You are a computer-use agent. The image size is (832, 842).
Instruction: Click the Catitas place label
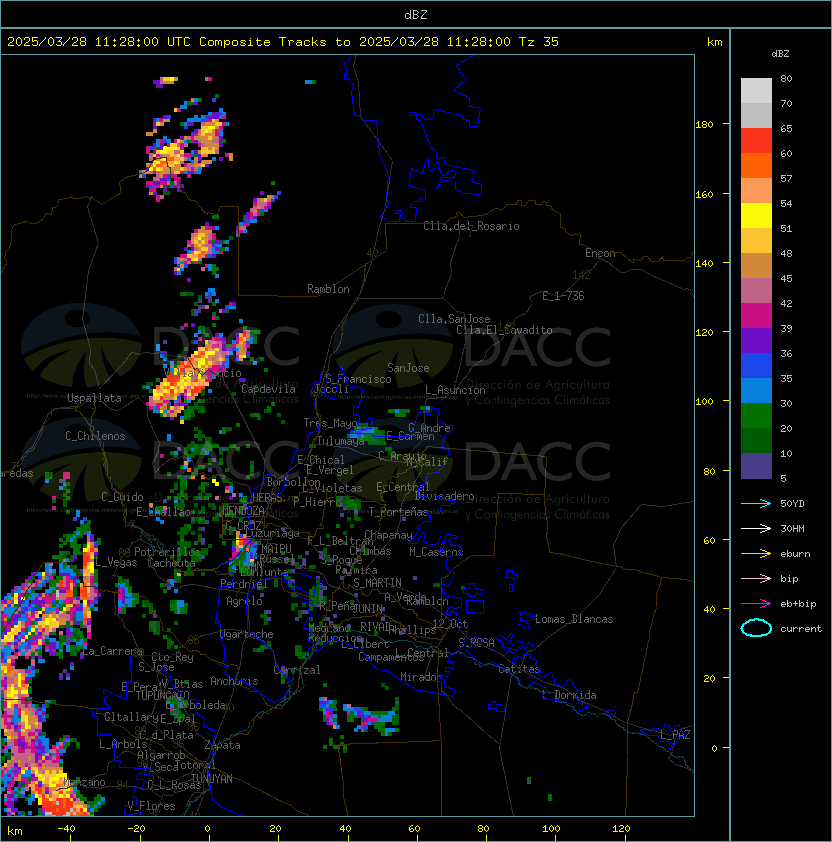[519, 669]
